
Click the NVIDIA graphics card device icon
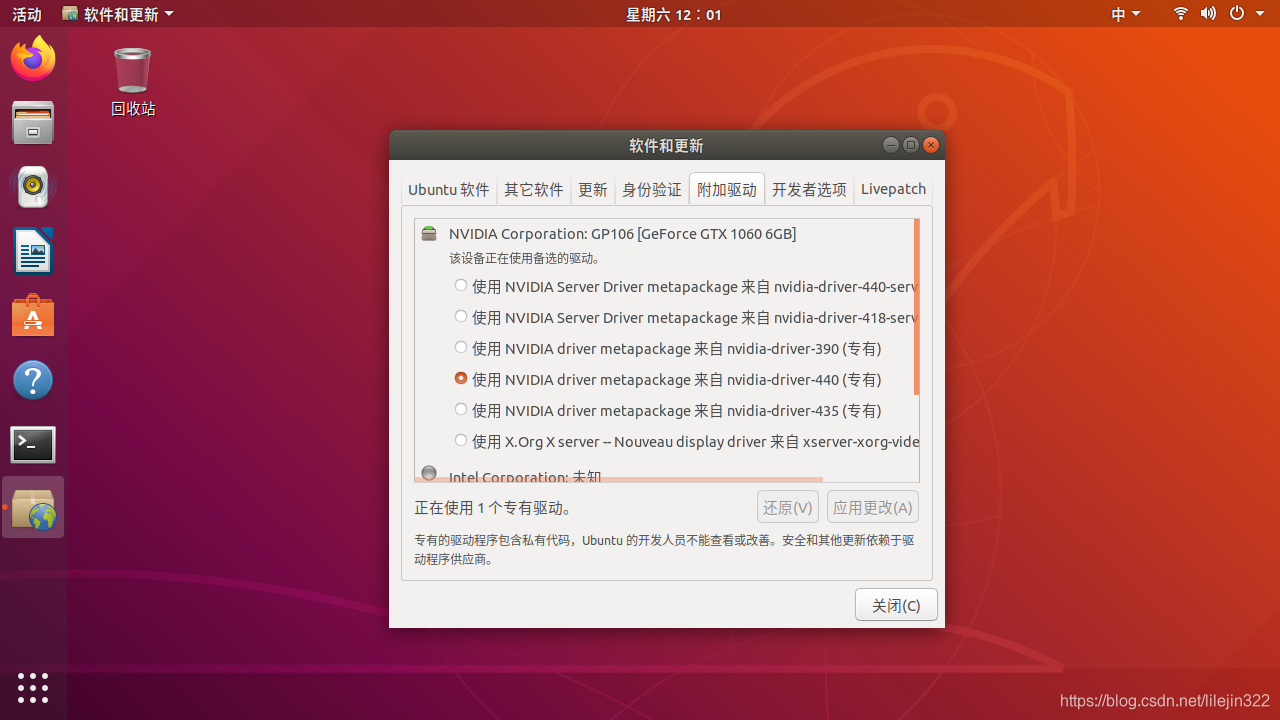coord(429,234)
